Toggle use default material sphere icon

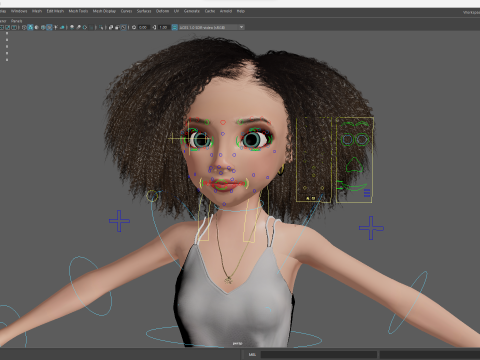pyautogui.click(x=37, y=27)
